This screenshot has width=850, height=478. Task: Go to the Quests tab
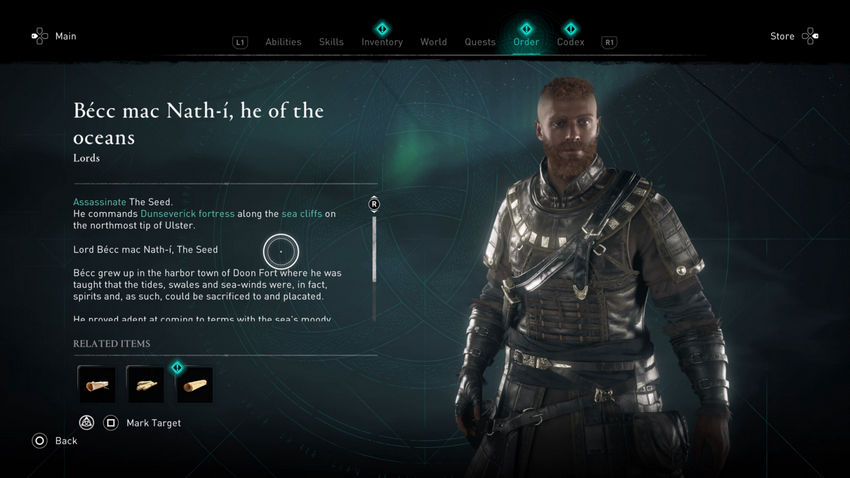coord(480,42)
